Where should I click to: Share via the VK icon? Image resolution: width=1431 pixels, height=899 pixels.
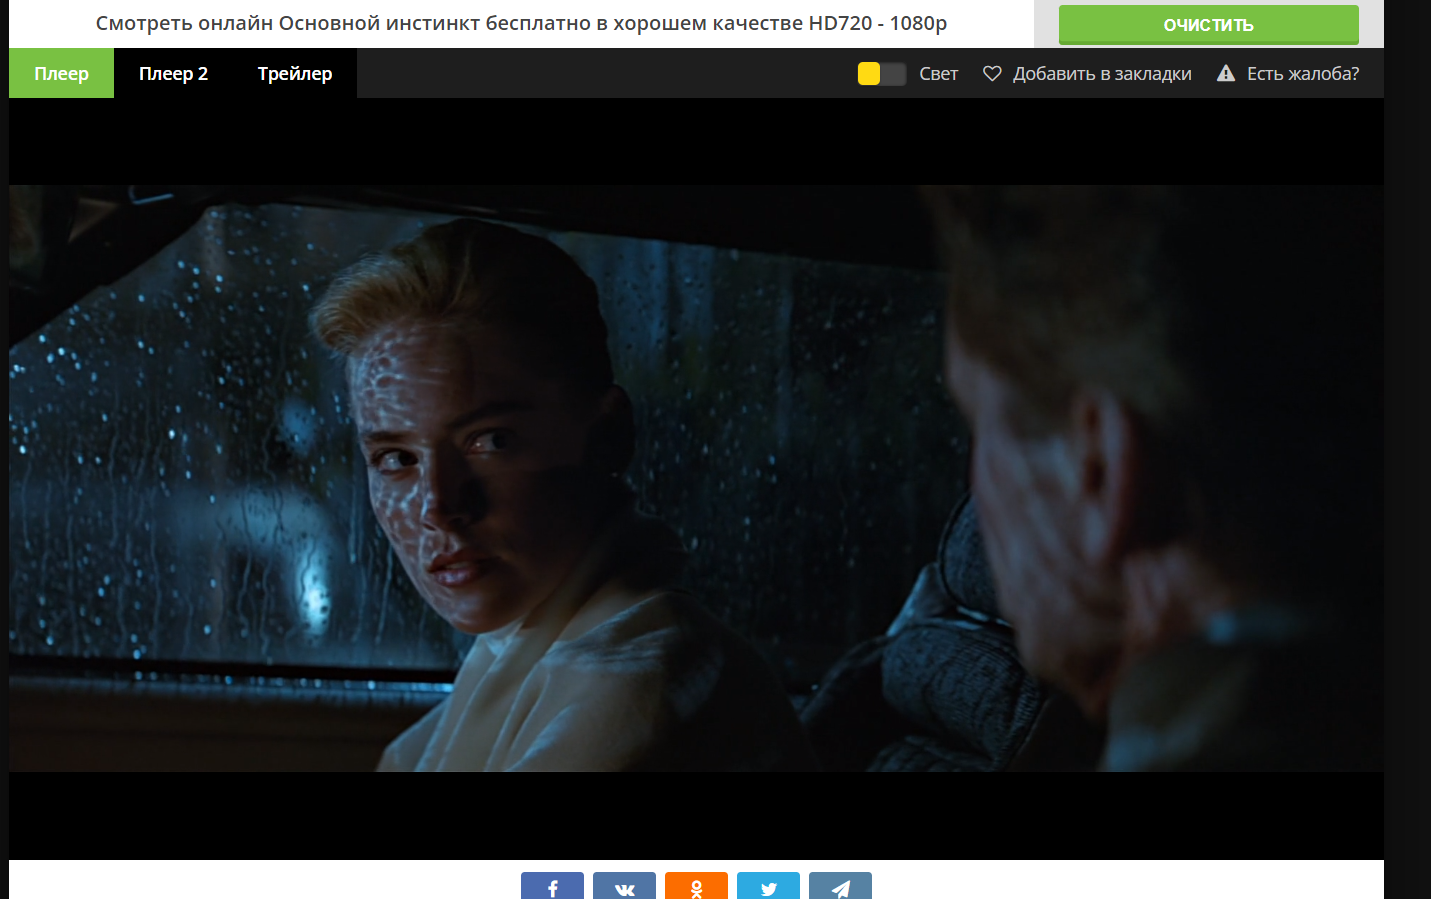click(x=624, y=886)
